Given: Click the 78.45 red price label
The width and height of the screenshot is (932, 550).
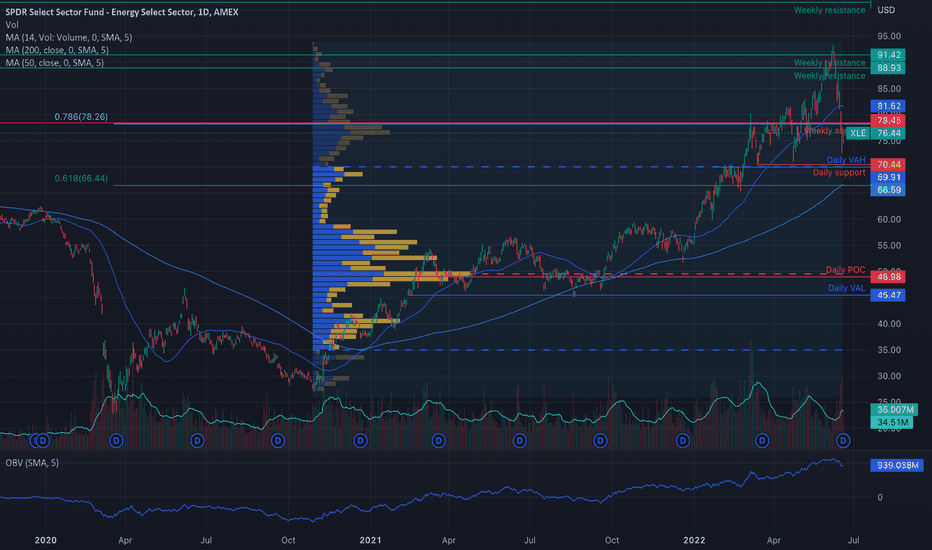Looking at the screenshot, I should click(x=888, y=121).
